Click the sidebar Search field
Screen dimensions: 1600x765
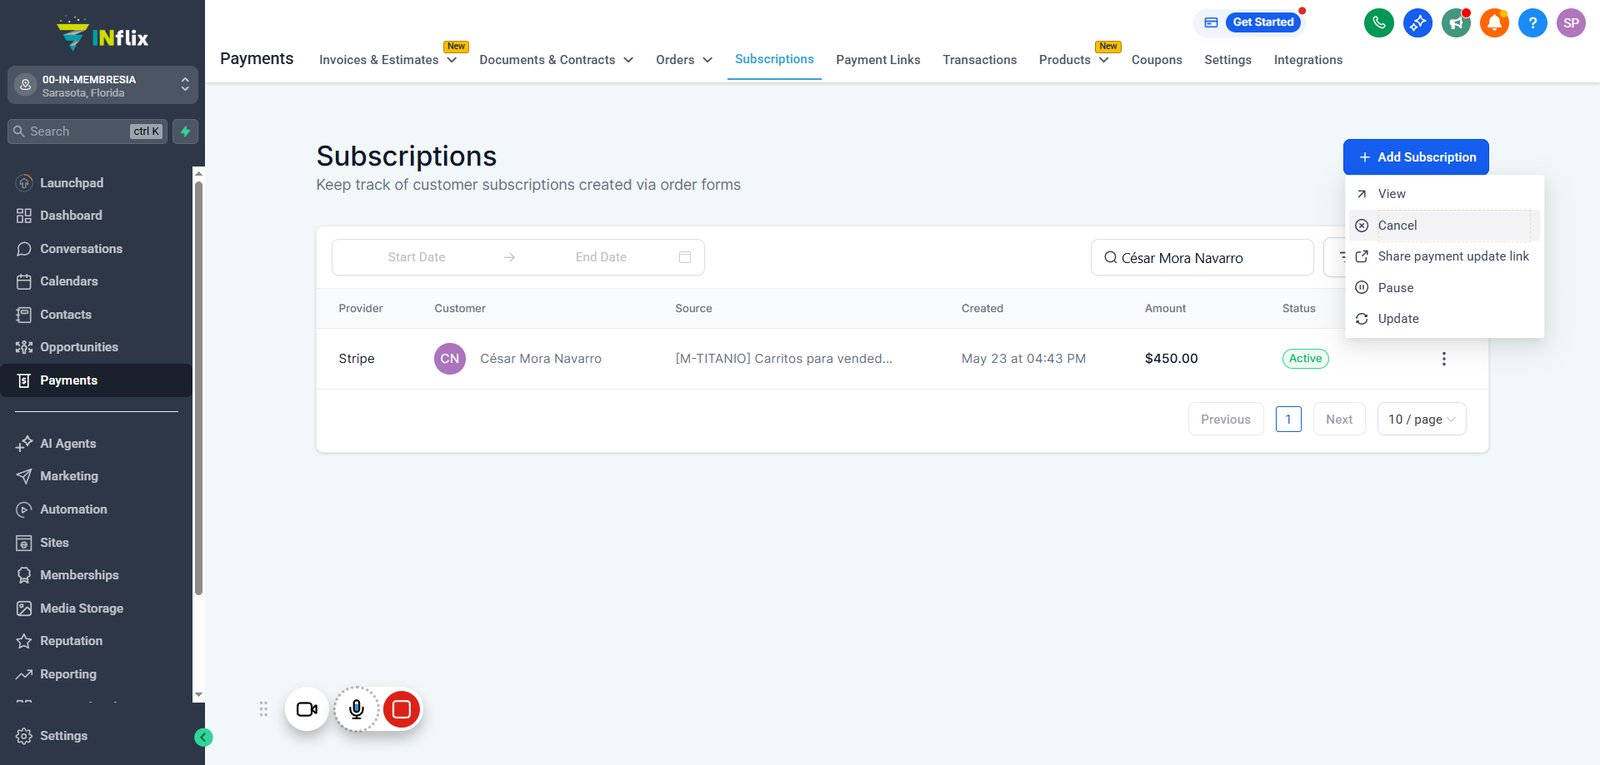[x=87, y=131]
